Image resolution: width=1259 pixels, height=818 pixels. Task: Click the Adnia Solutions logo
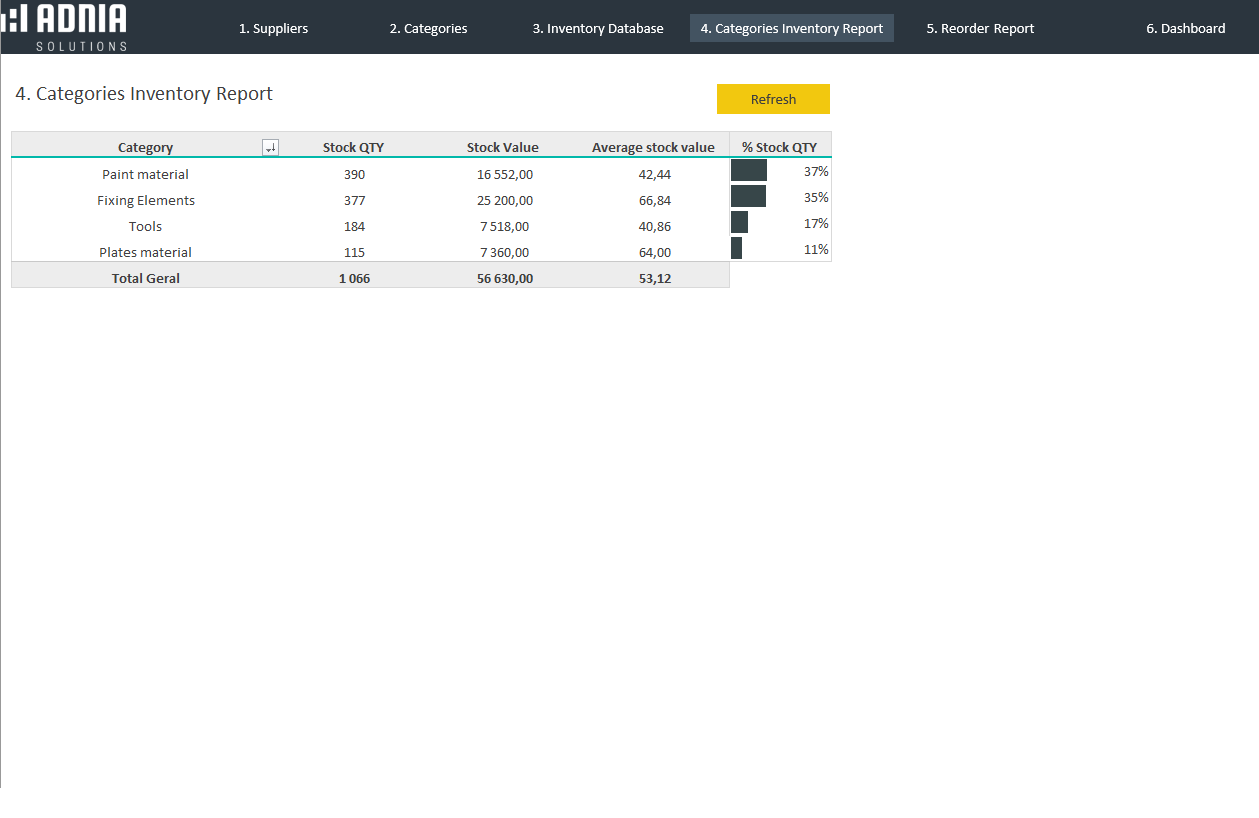pyautogui.click(x=66, y=27)
